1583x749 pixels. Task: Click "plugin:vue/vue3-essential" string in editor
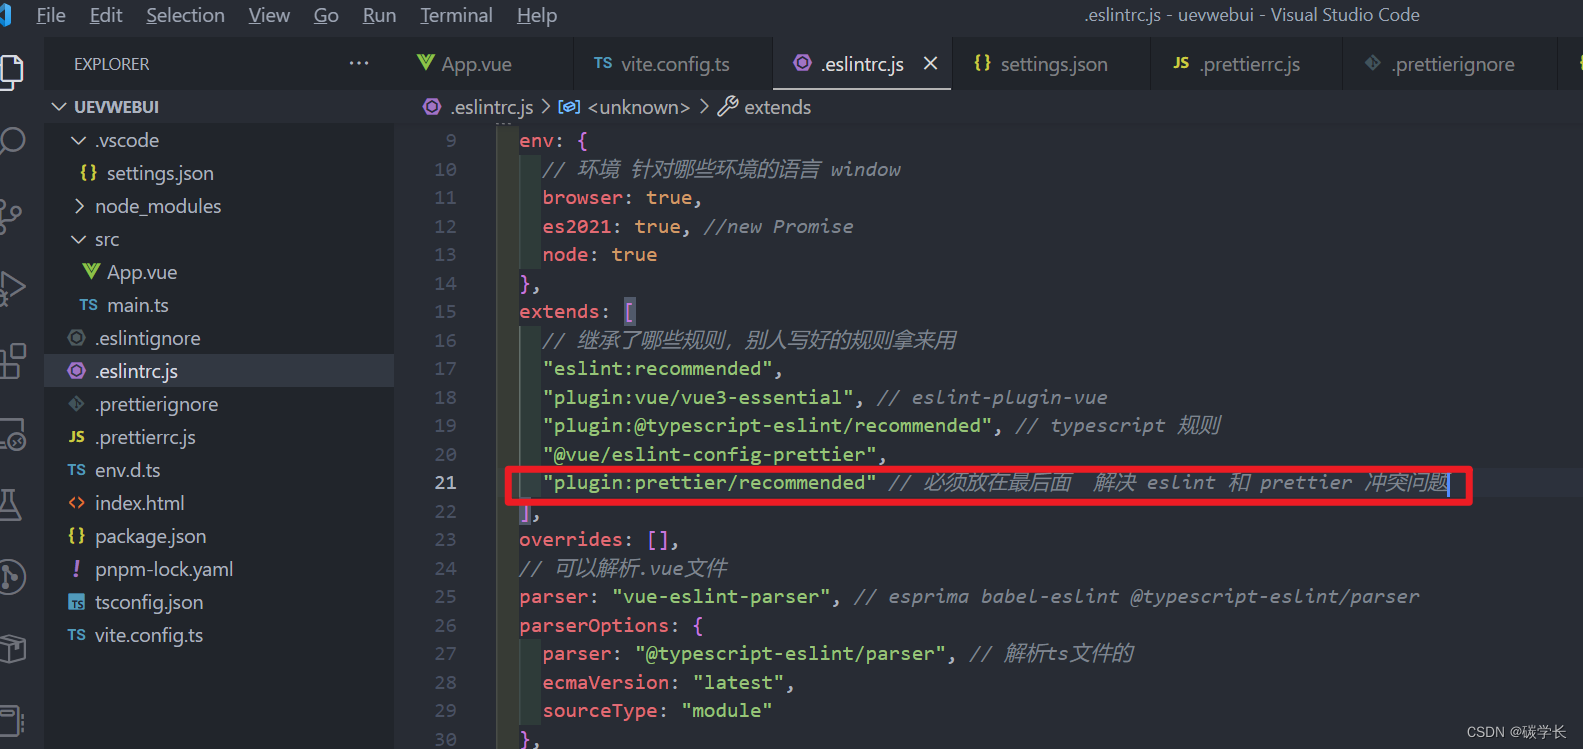point(698,397)
